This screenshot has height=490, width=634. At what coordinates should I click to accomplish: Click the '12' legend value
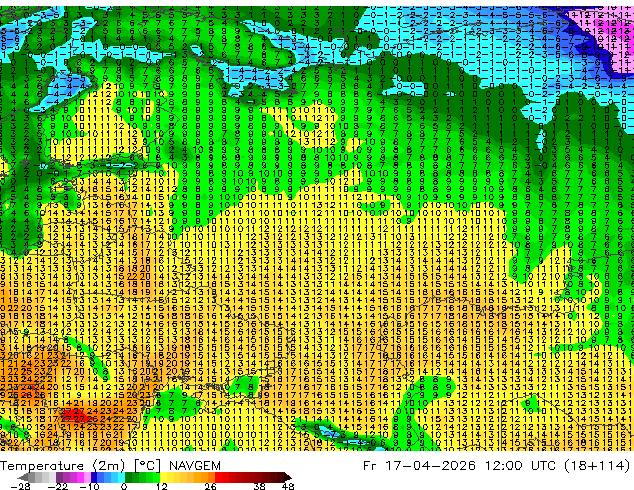click(162, 486)
